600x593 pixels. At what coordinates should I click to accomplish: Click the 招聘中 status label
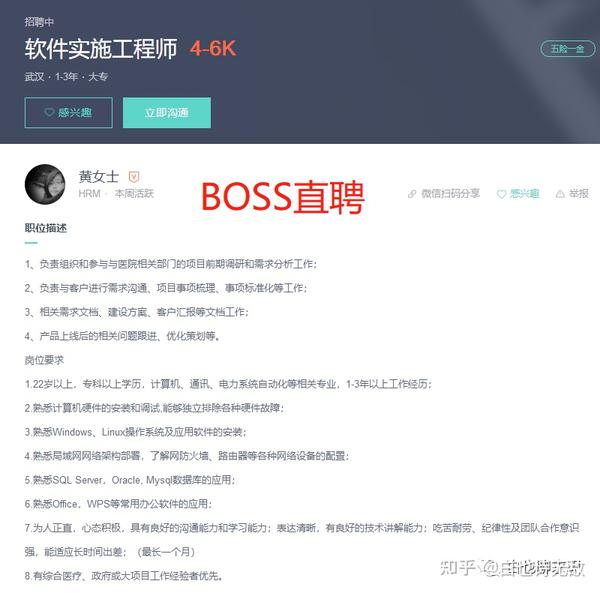coord(39,22)
